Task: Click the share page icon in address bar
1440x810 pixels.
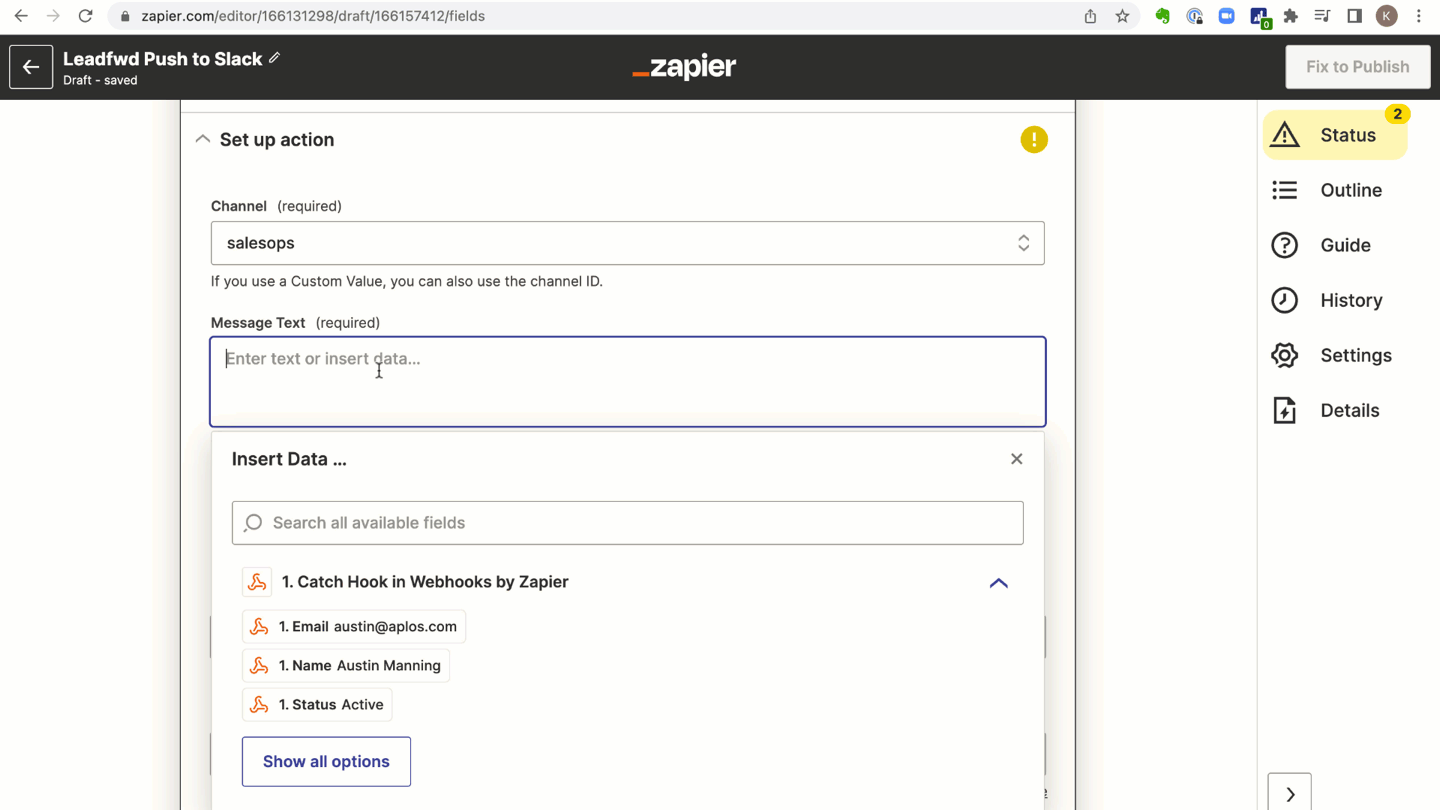Action: 1090,16
